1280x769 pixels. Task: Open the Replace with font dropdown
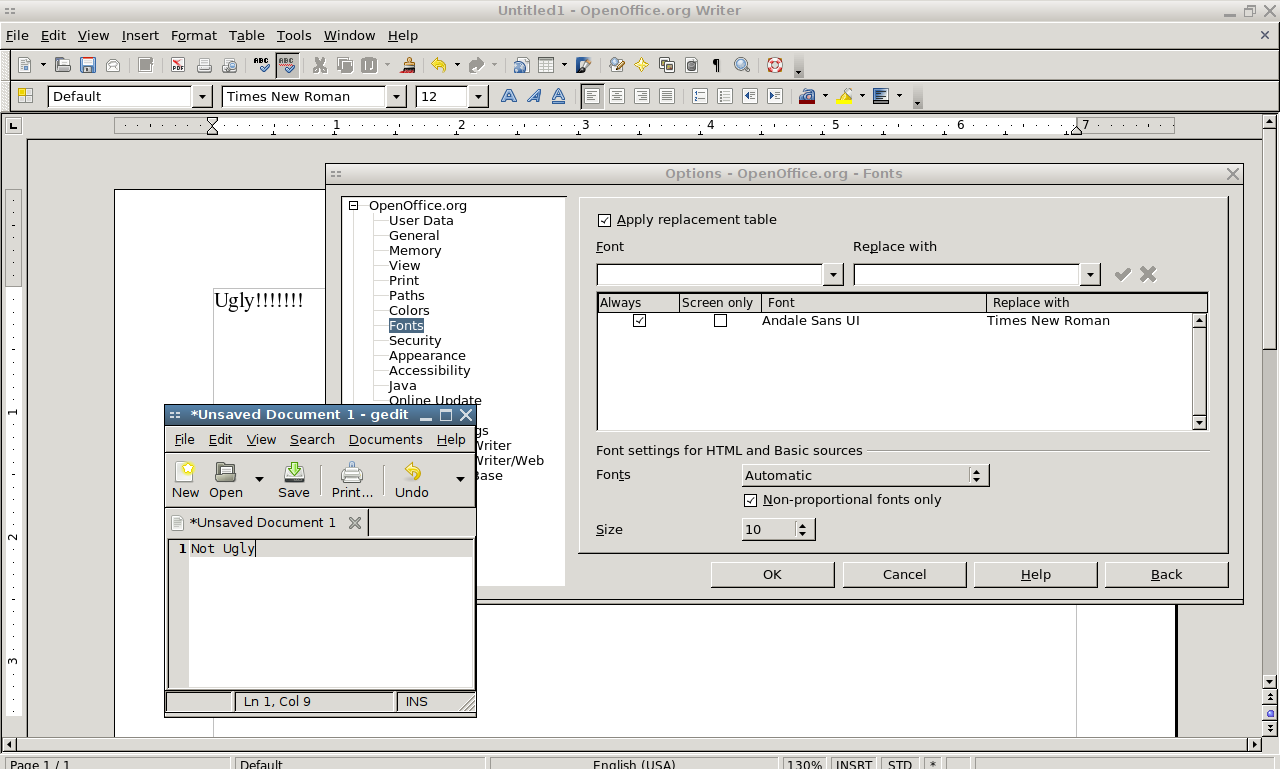(1090, 275)
